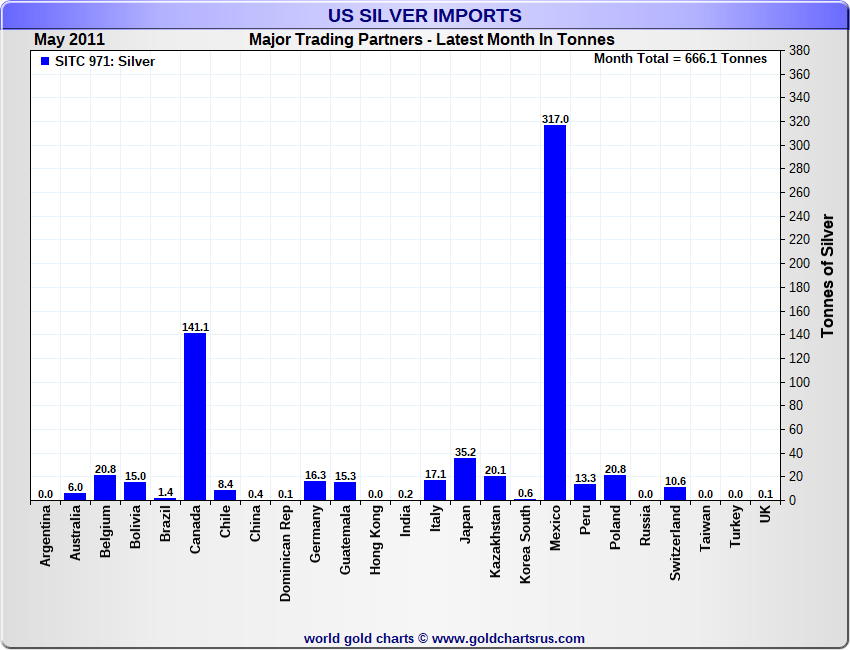Click the 15.3 value above Guatemala bar
Image resolution: width=850 pixels, height=650 pixels.
[345, 476]
